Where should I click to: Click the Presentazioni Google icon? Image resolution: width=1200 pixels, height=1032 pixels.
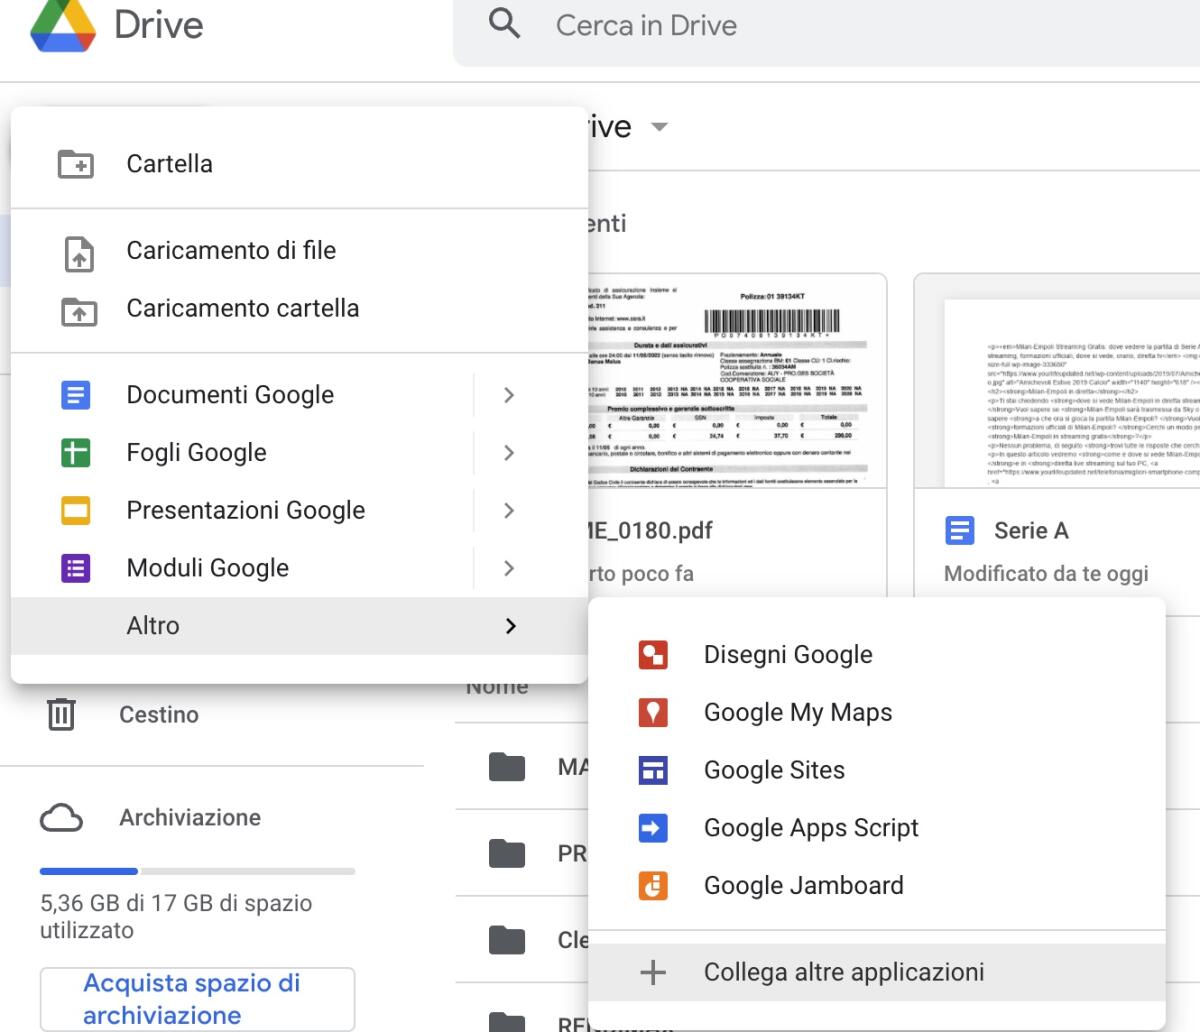(76, 510)
